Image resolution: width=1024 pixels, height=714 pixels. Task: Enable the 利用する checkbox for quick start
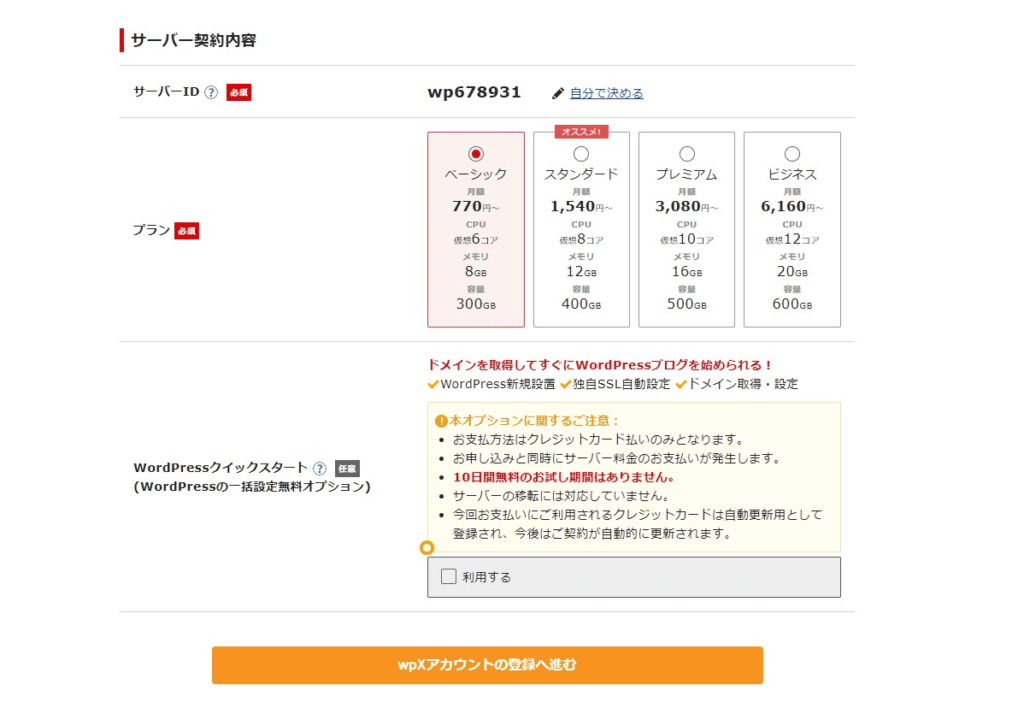pyautogui.click(x=449, y=576)
